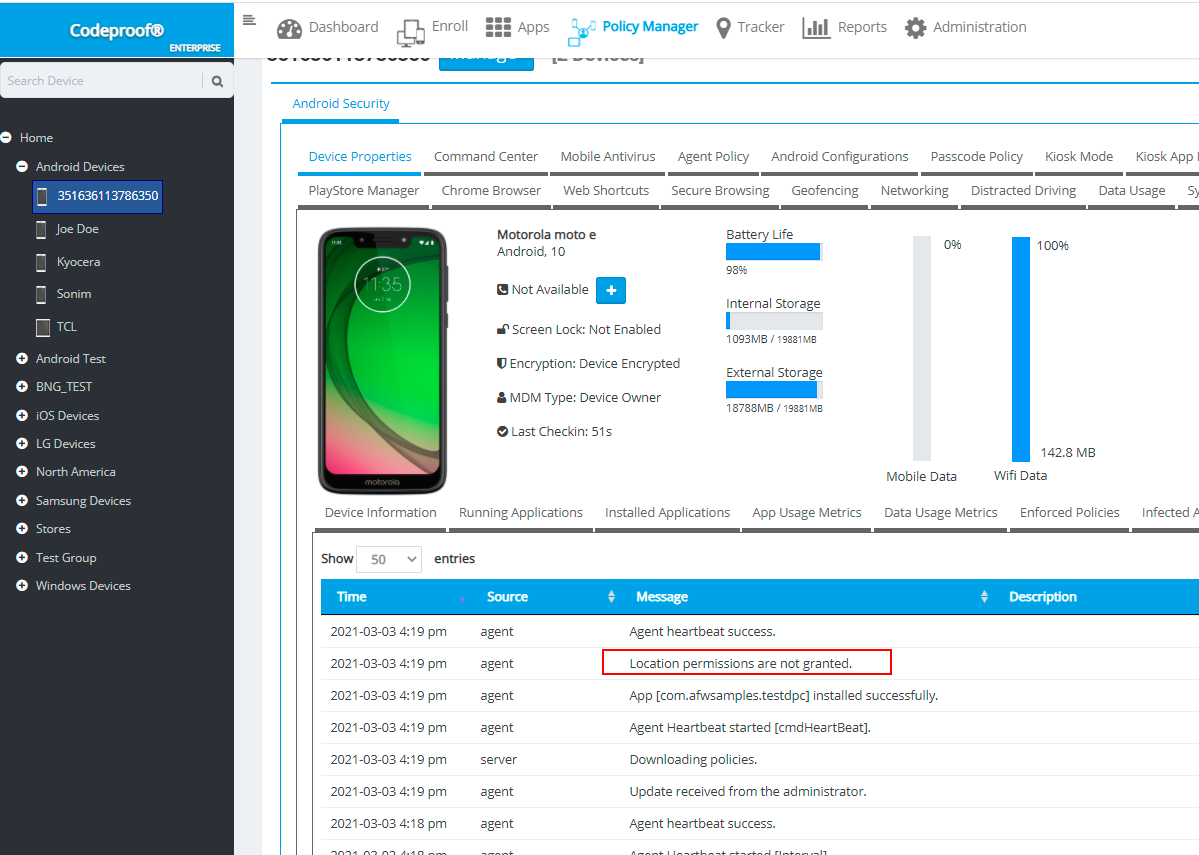Screen dimensions: 1199x855
Task: Expand the LG Devices group
Action: click(21, 444)
